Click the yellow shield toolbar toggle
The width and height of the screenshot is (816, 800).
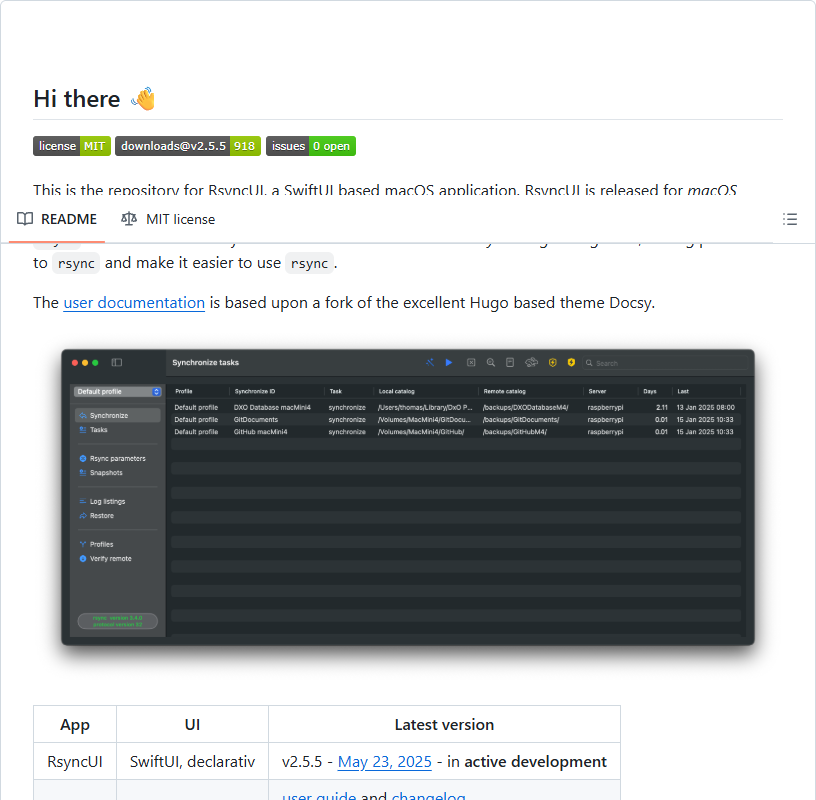[x=552, y=363]
